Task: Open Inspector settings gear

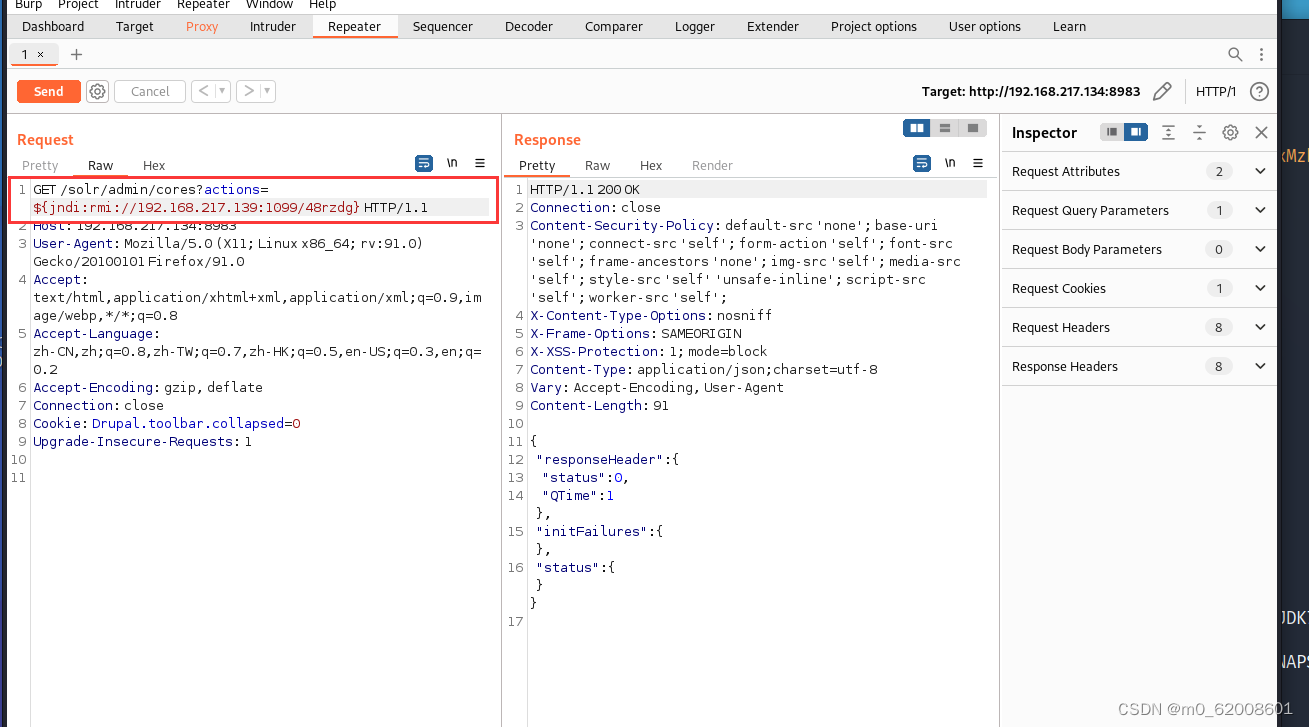Action: pos(1230,132)
